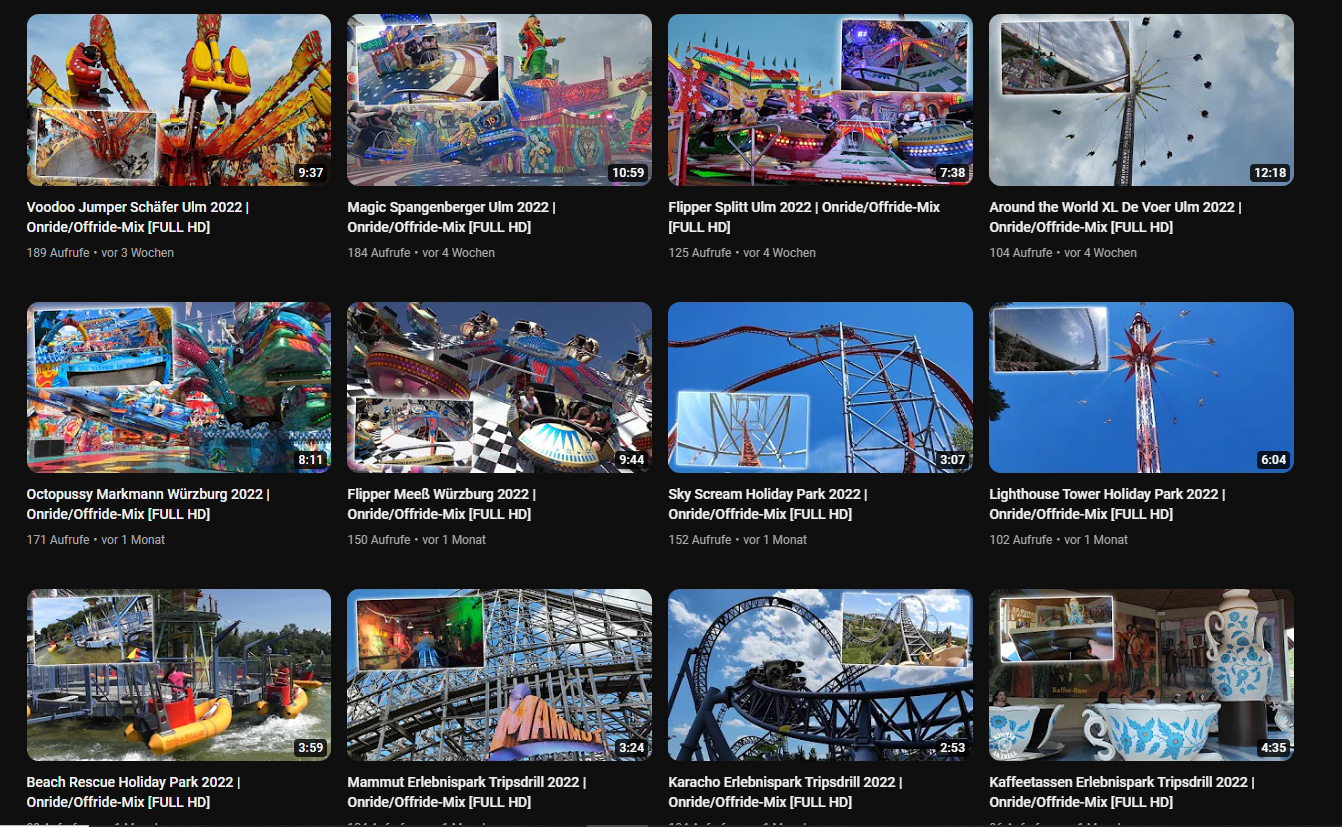Click the Octopussy Markmann Würzburg 2022 title
The height and width of the screenshot is (827, 1342).
(148, 504)
